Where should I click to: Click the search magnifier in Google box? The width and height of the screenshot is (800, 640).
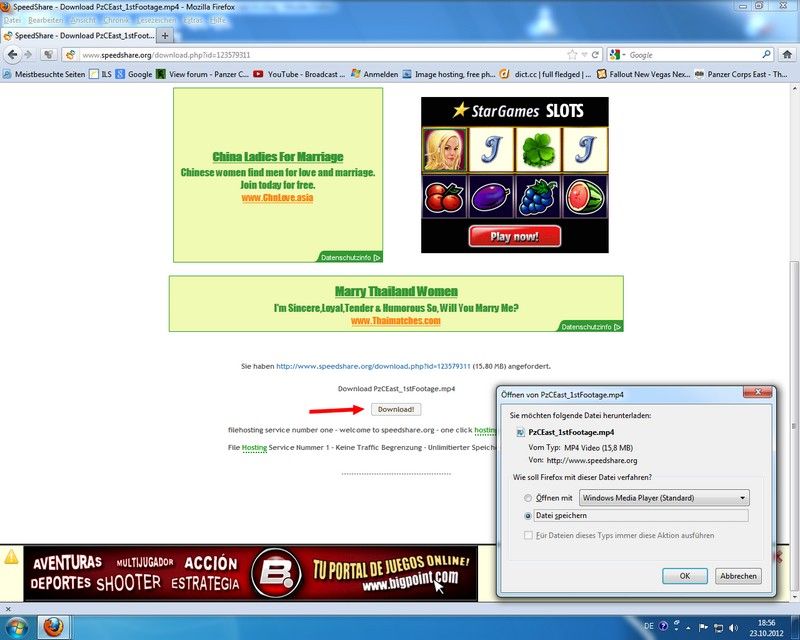point(766,55)
